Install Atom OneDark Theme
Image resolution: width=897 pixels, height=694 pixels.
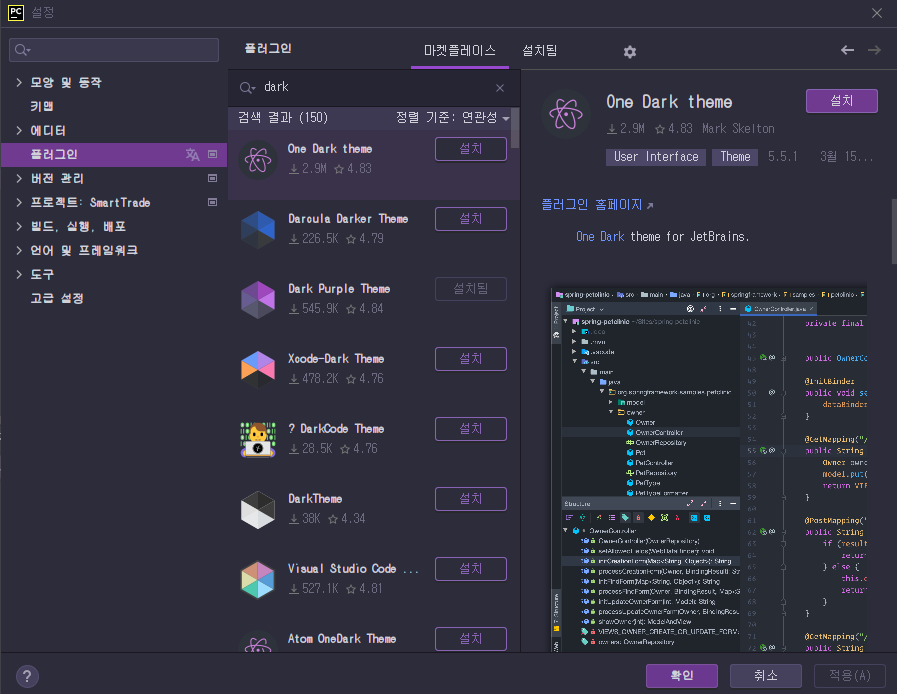click(471, 639)
